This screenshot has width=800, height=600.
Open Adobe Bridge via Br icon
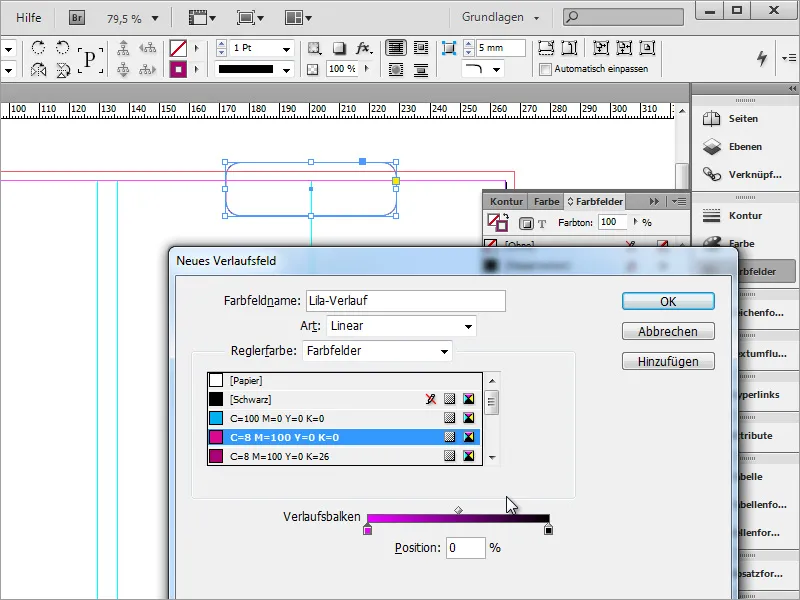[x=77, y=18]
